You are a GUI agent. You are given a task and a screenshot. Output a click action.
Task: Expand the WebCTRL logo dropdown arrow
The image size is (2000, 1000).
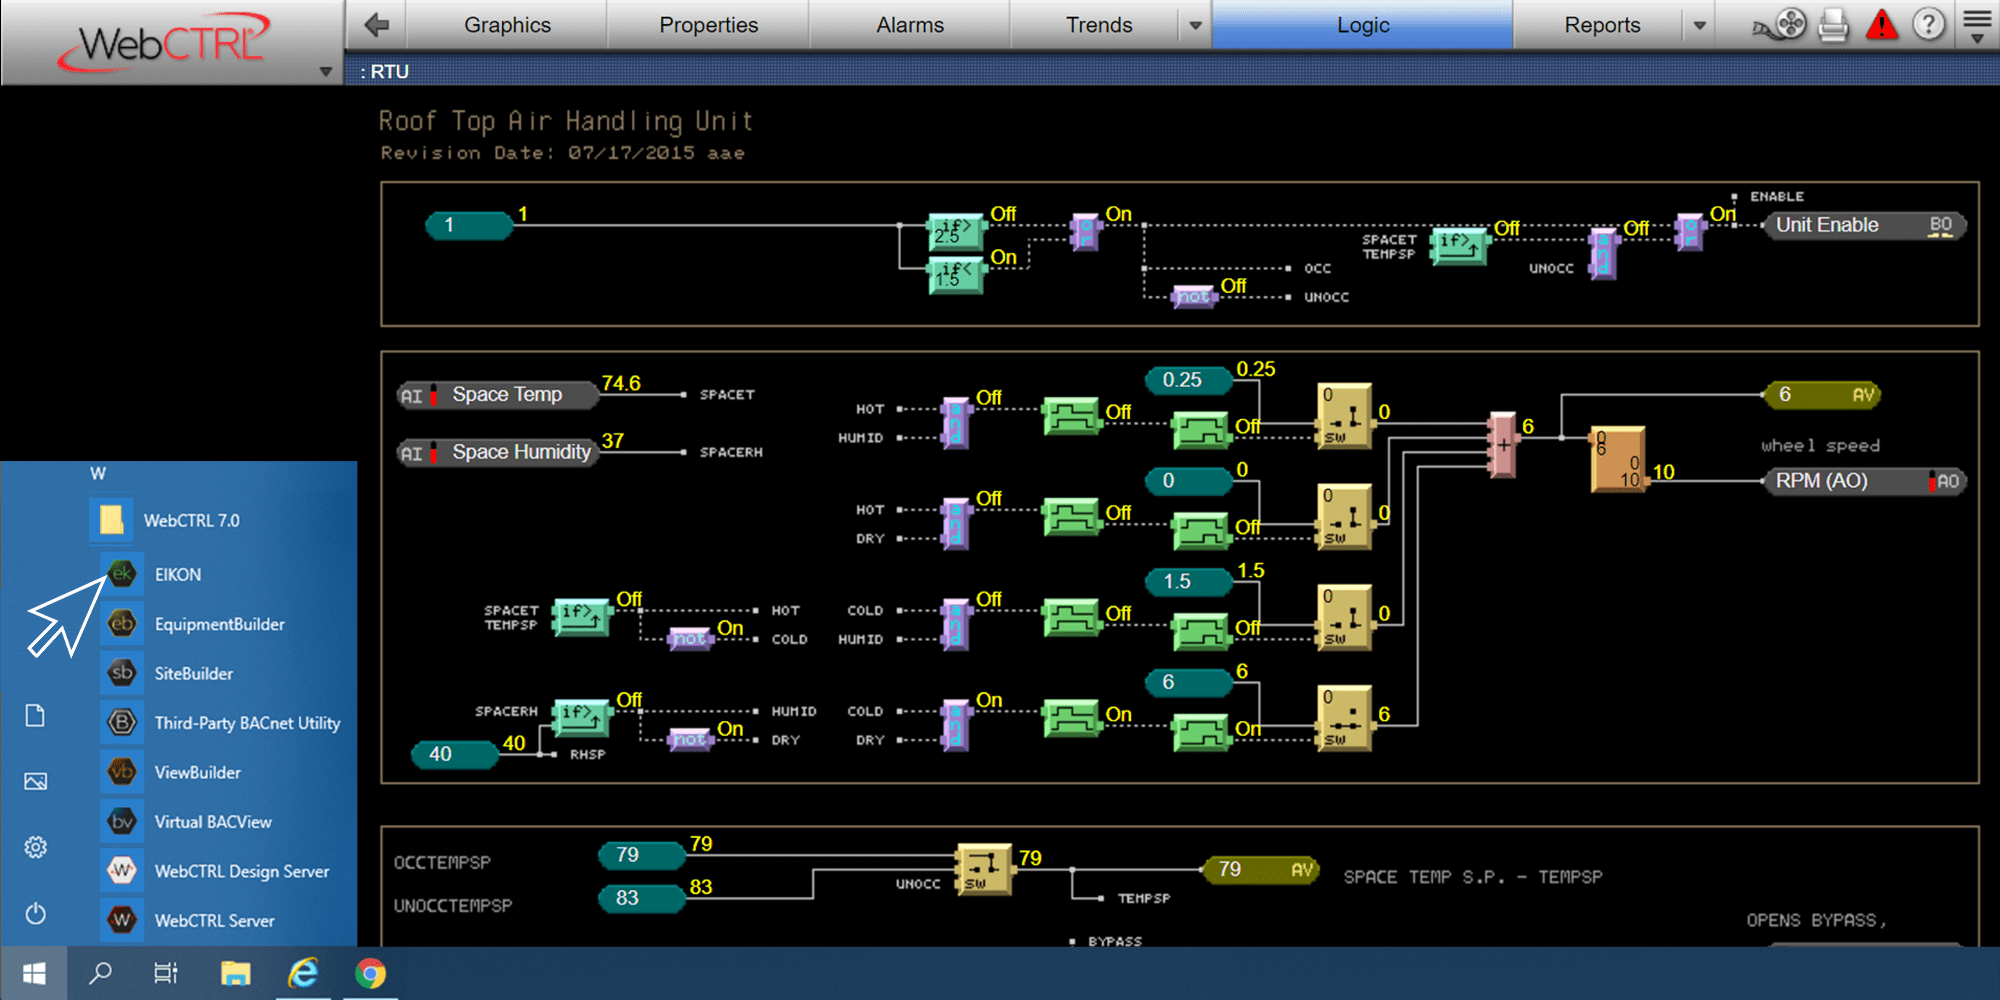pyautogui.click(x=325, y=72)
